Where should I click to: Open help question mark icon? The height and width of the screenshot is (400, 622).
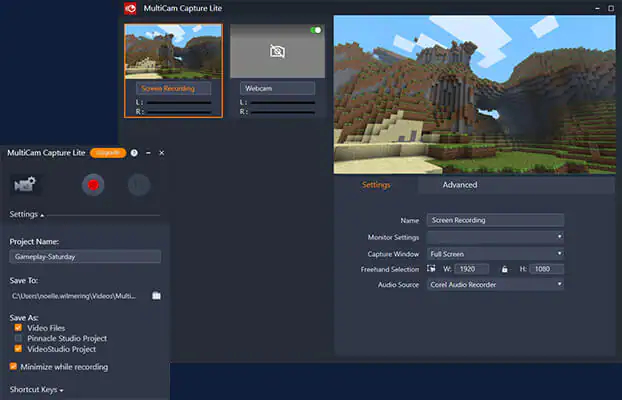click(134, 153)
